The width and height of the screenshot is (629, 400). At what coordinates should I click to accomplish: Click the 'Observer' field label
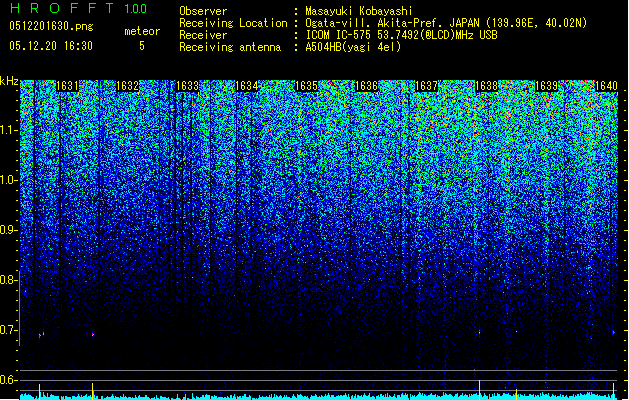tap(203, 11)
